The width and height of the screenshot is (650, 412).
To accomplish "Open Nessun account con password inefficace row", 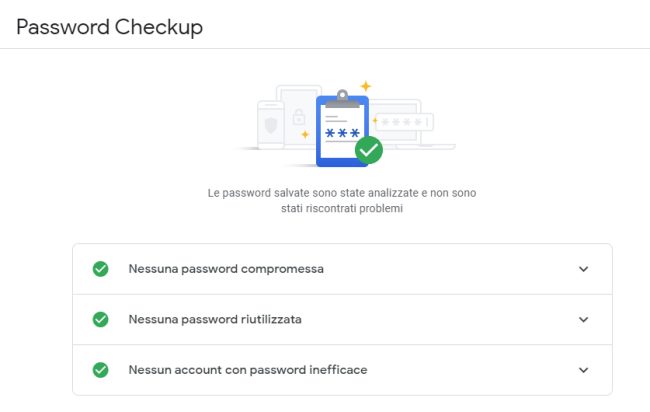I will (x=342, y=370).
